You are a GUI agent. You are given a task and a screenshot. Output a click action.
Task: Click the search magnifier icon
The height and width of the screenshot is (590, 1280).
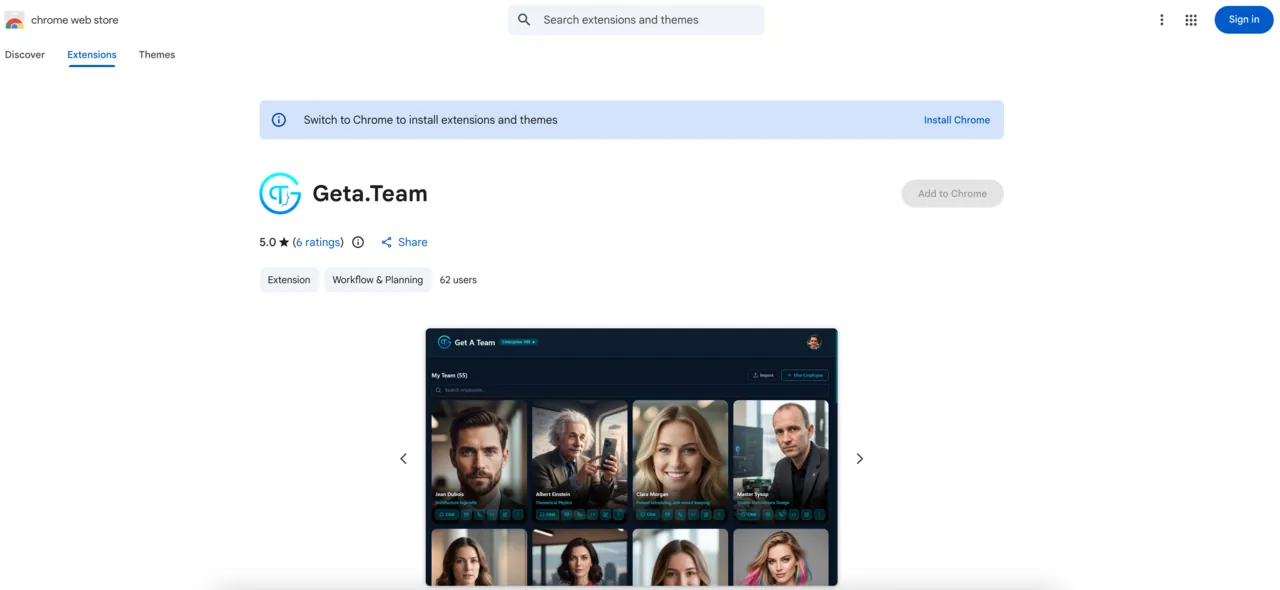524,20
